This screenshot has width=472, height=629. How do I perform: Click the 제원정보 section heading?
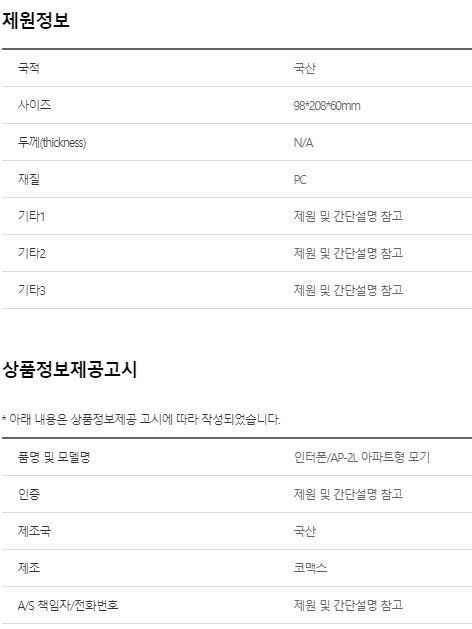pyautogui.click(x=36, y=20)
